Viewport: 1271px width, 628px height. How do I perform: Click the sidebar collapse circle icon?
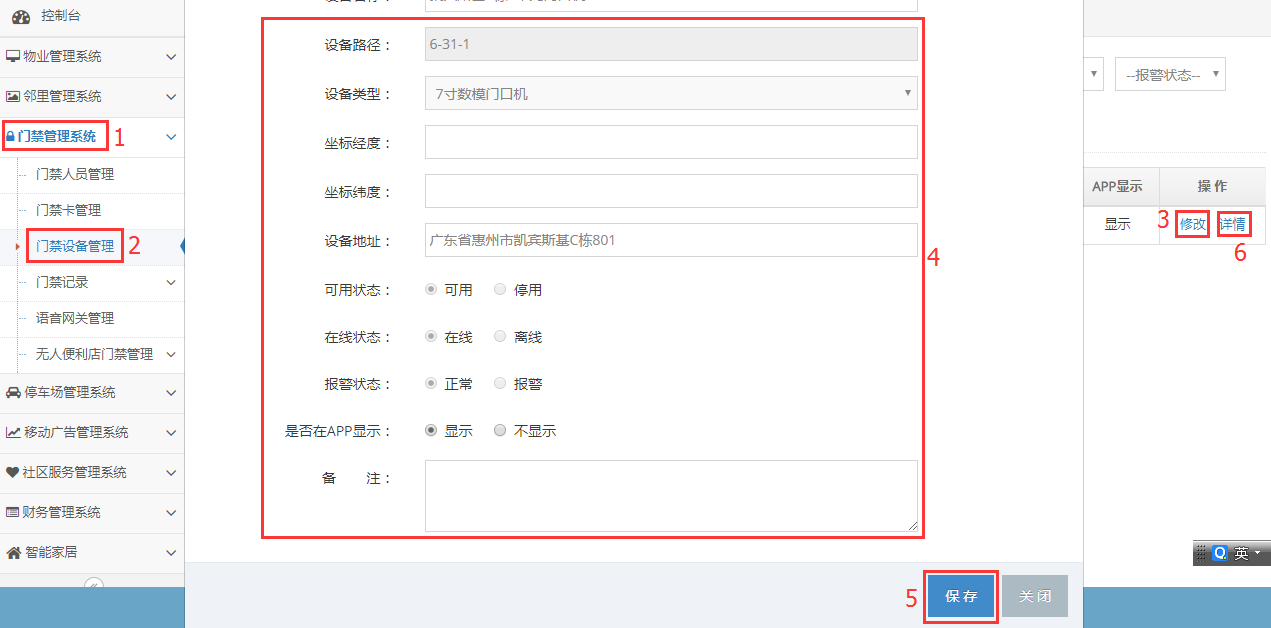click(93, 585)
